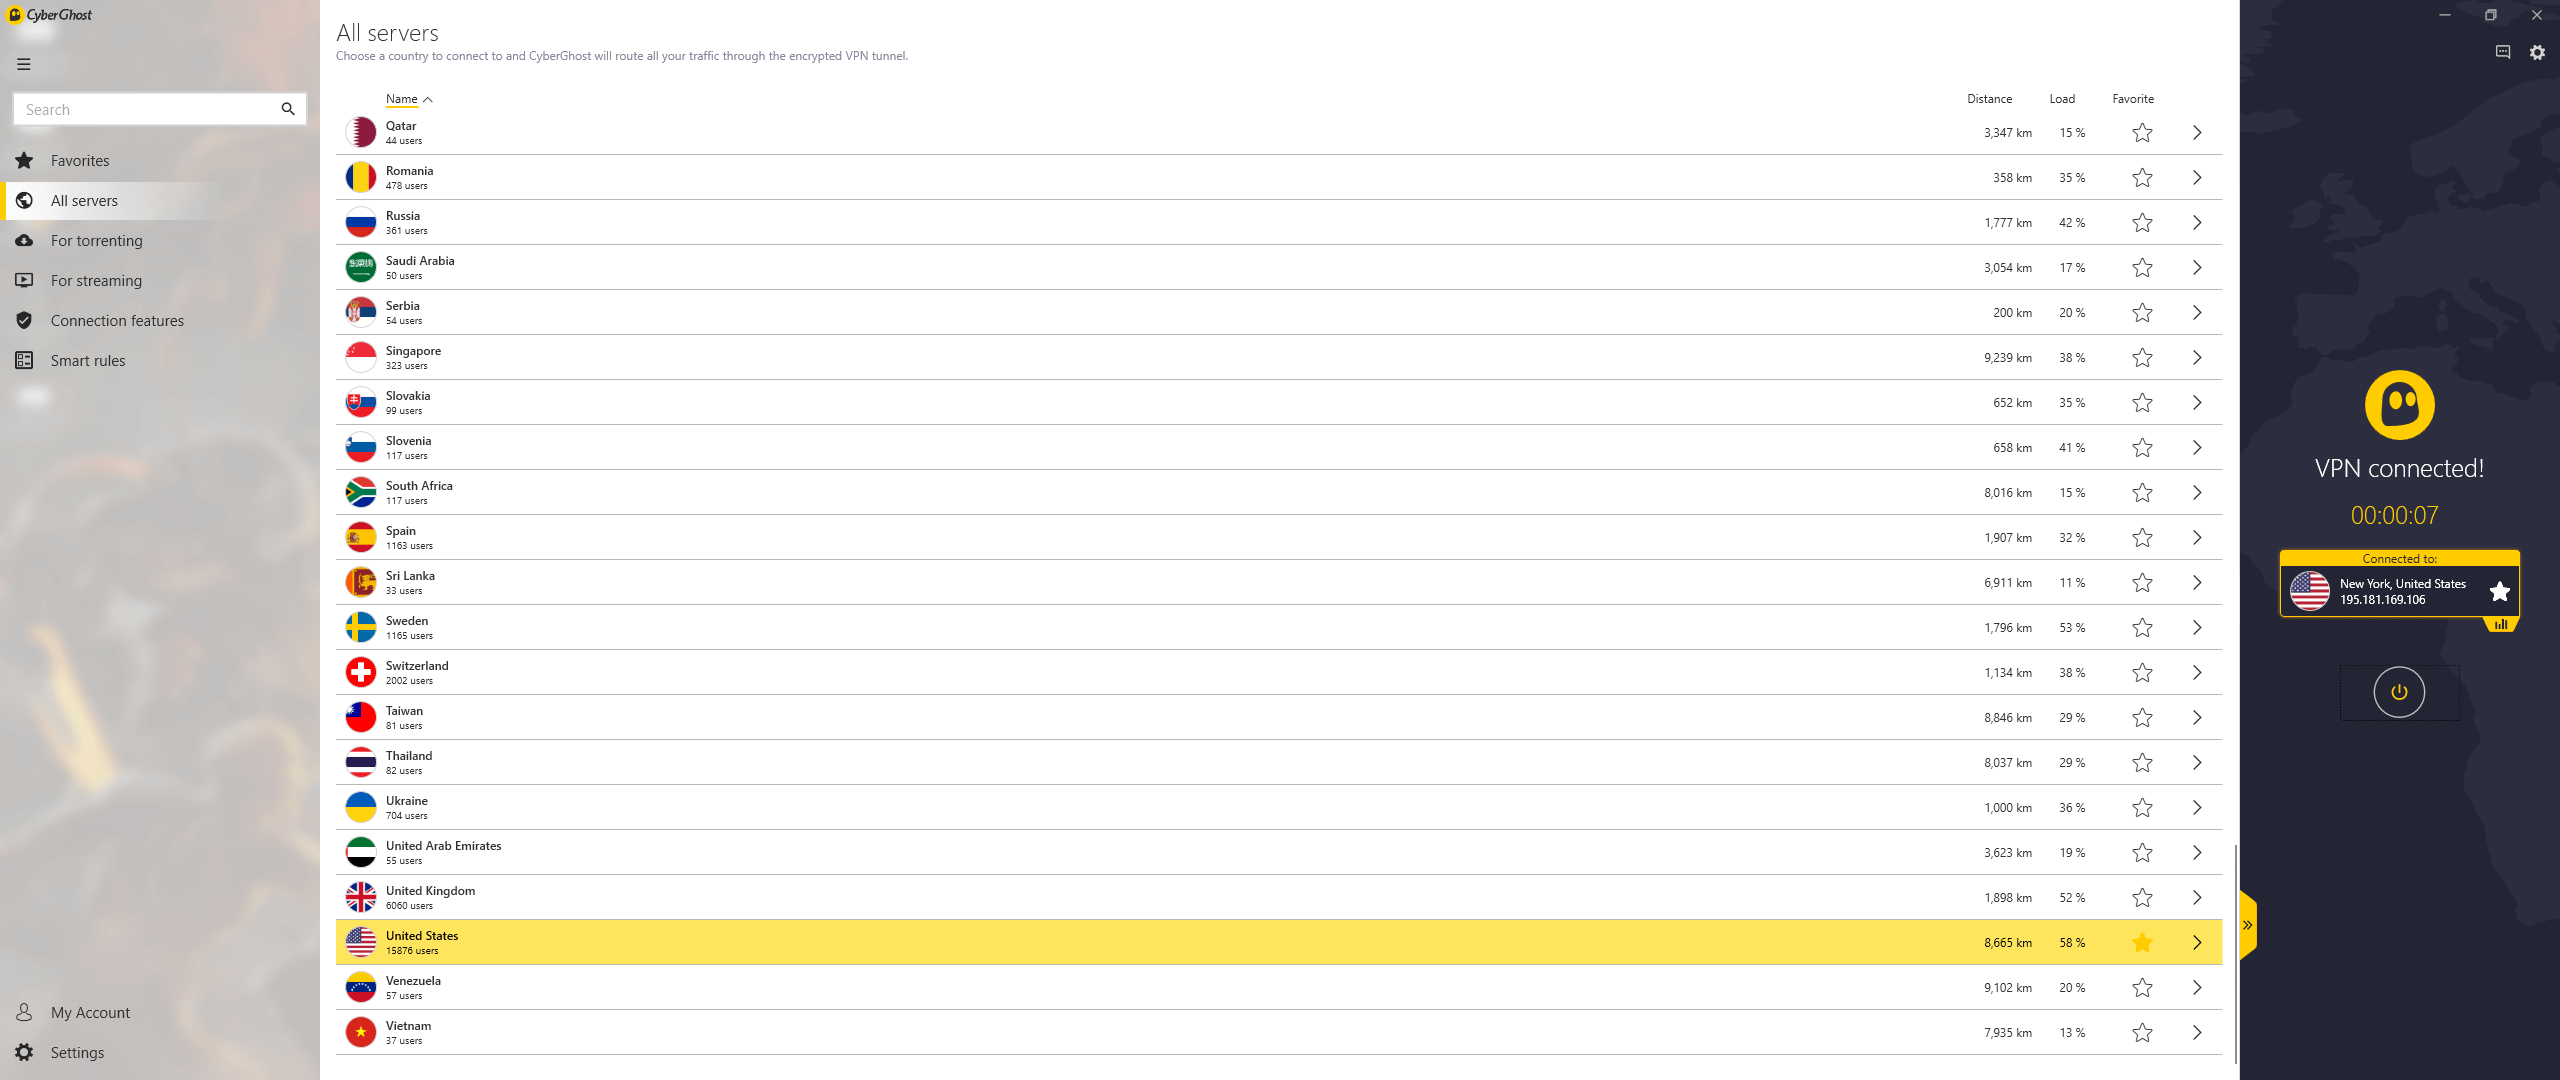This screenshot has width=2560, height=1080.
Task: Click the power disconnect button
Action: pyautogui.click(x=2399, y=692)
